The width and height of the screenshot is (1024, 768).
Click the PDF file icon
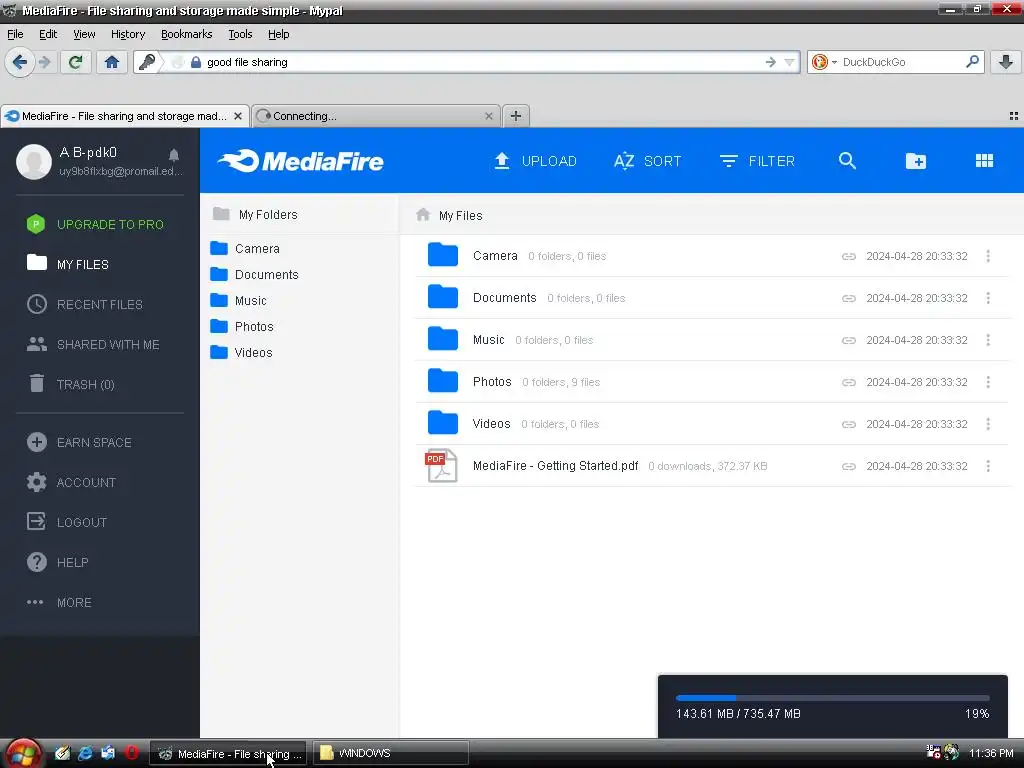pyautogui.click(x=441, y=466)
